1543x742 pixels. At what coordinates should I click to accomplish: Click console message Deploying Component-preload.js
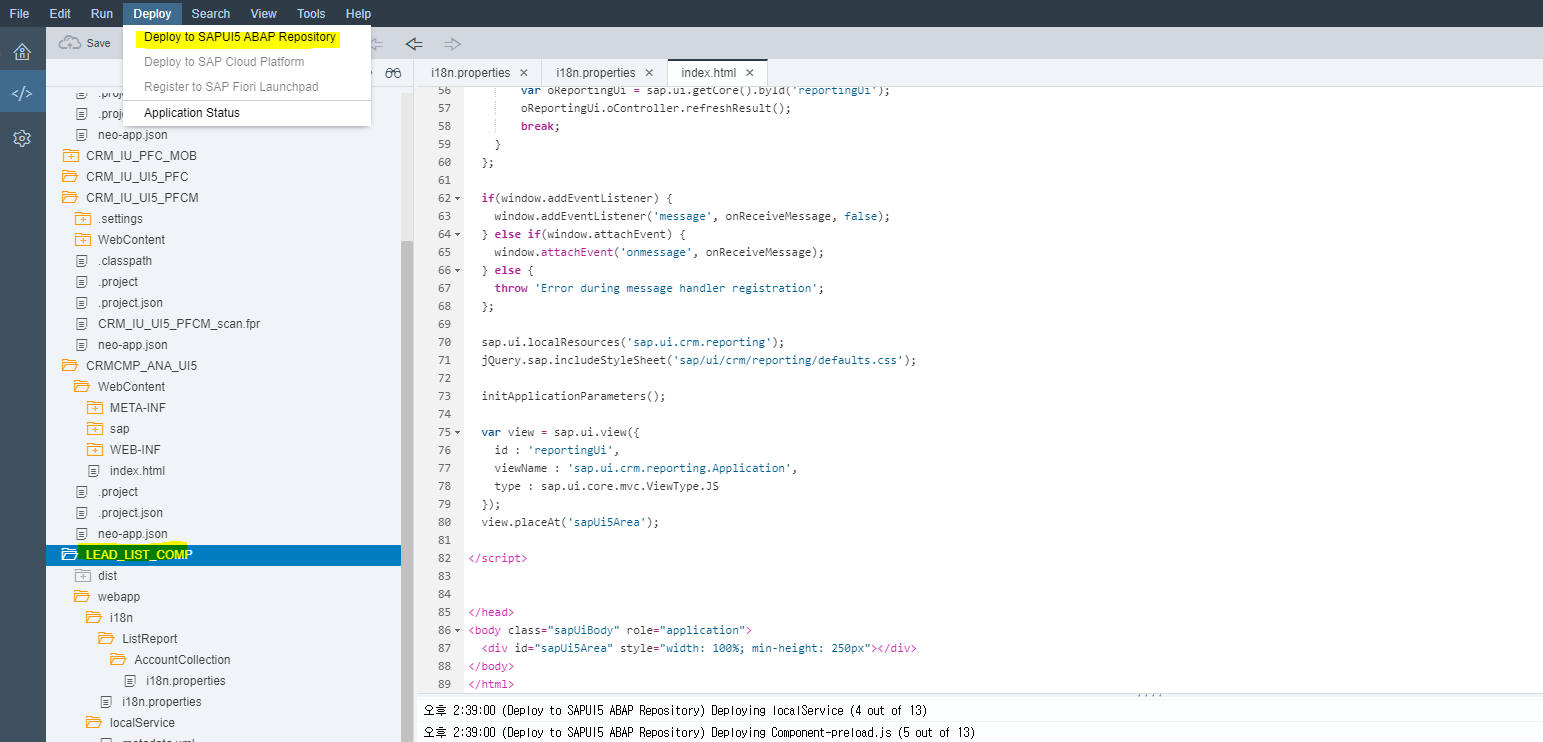click(x=698, y=733)
